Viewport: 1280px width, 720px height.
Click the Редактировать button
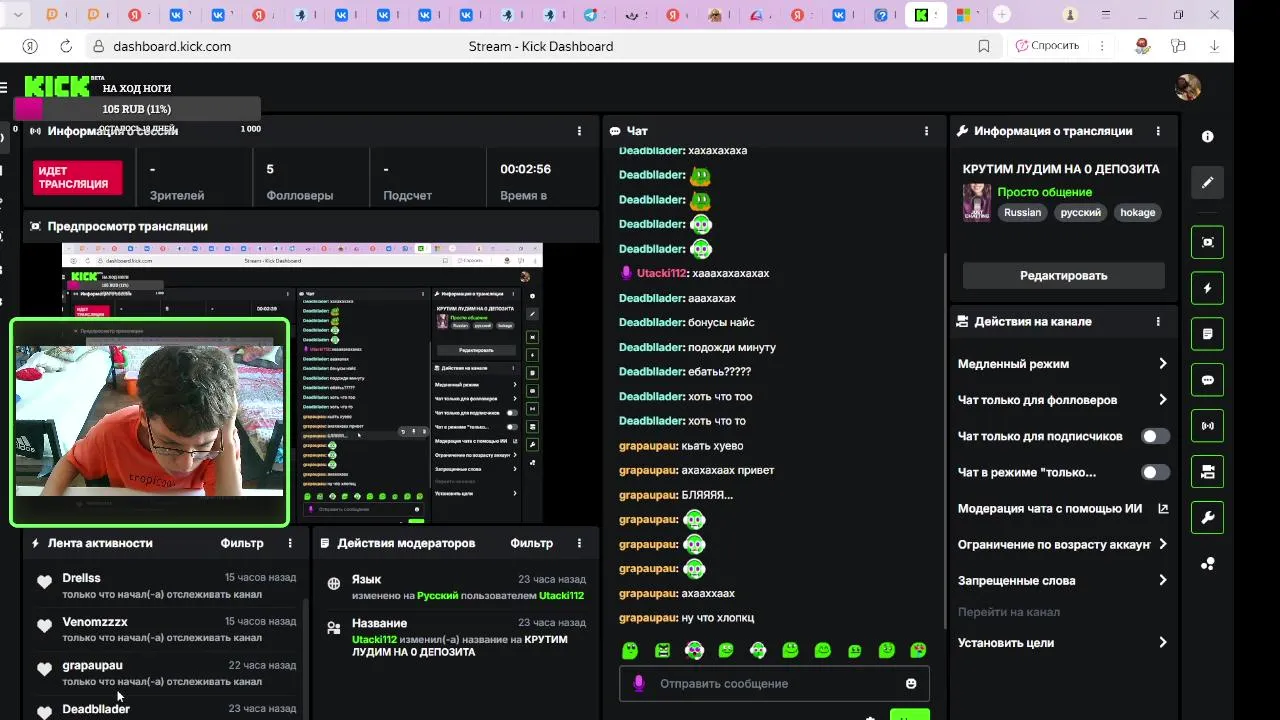tap(1063, 276)
